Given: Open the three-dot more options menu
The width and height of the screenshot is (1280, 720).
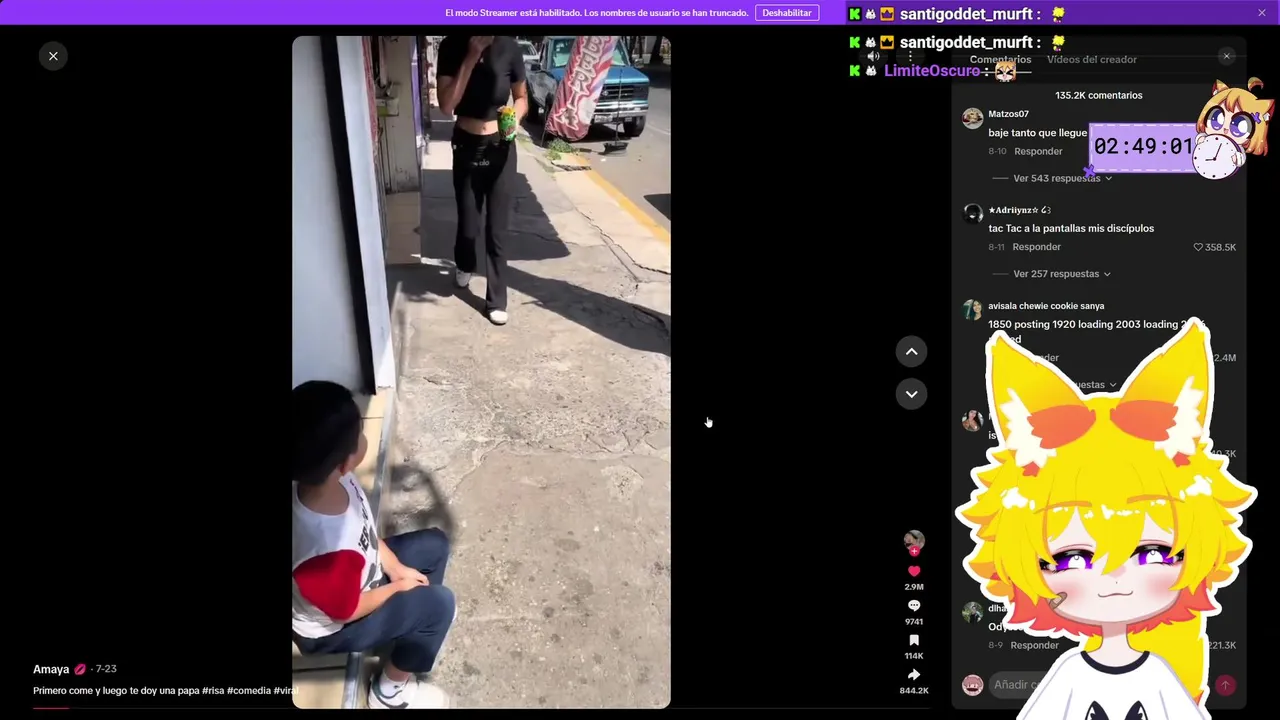Looking at the screenshot, I should coord(910,57).
